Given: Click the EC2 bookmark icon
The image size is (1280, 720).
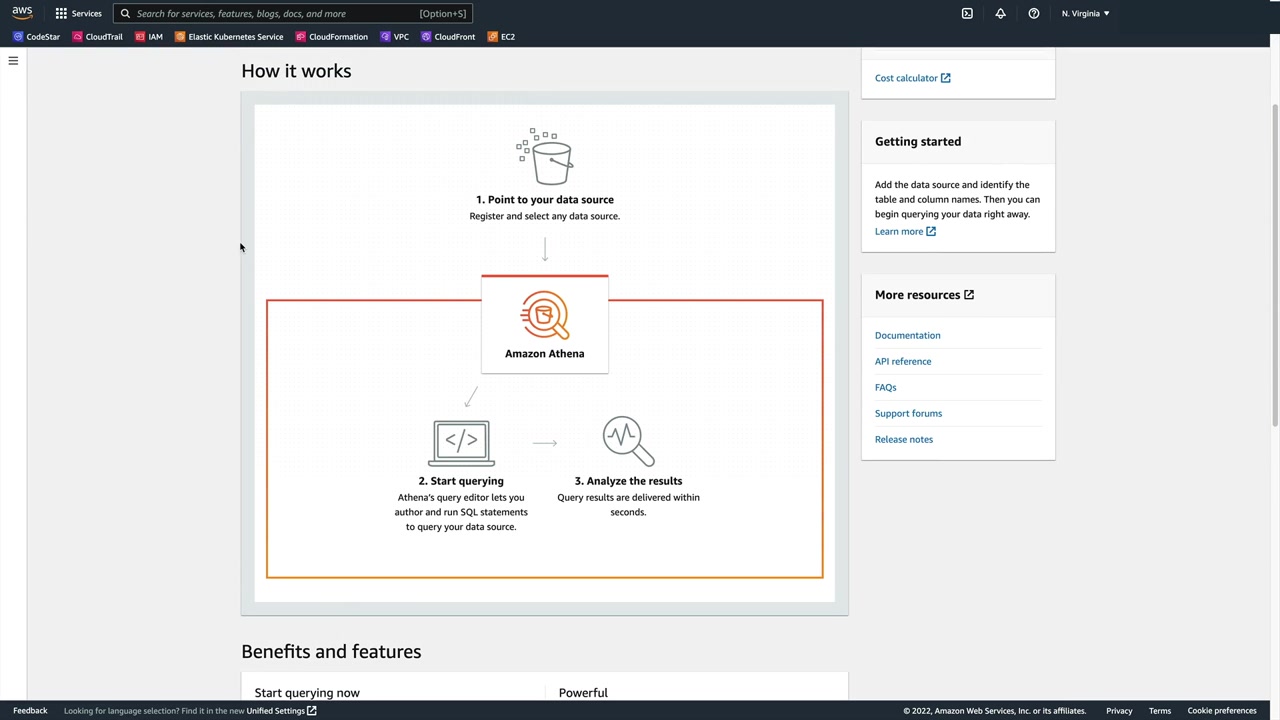Looking at the screenshot, I should (493, 37).
